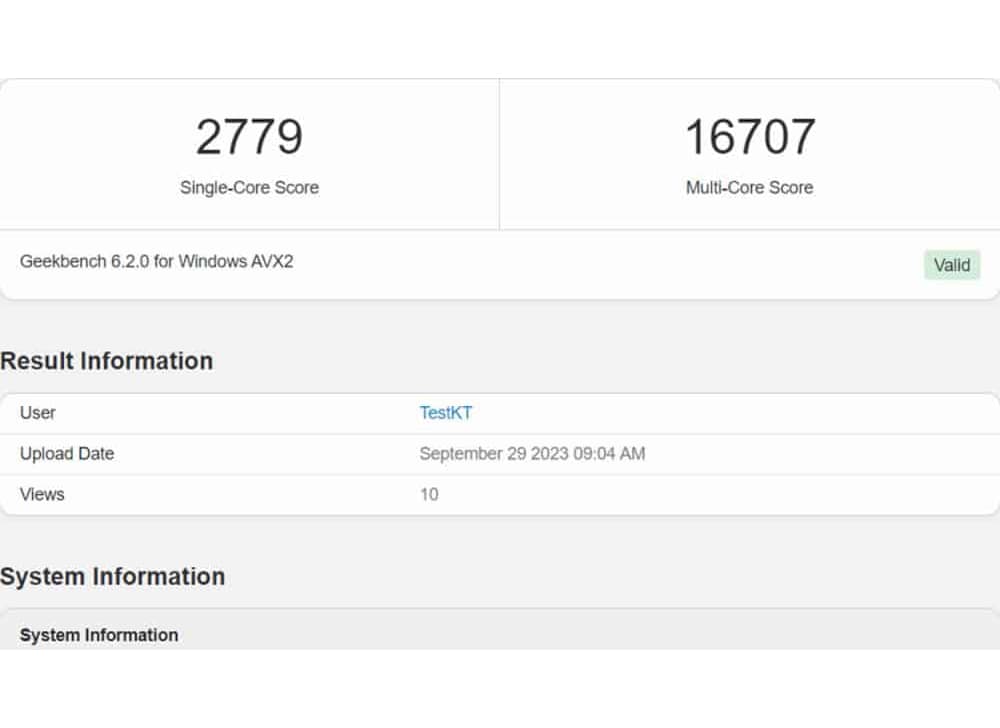Click the Result Information heading

tap(107, 361)
